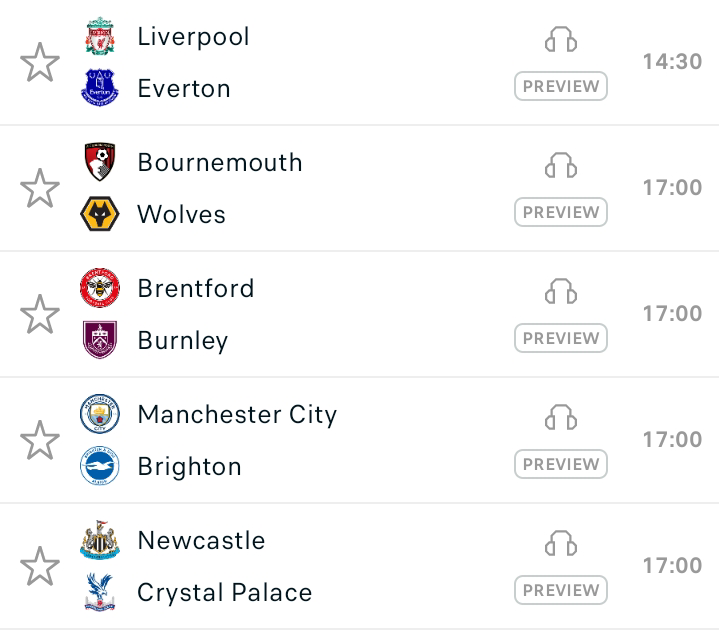Select the Manchester City team name

[x=238, y=415]
